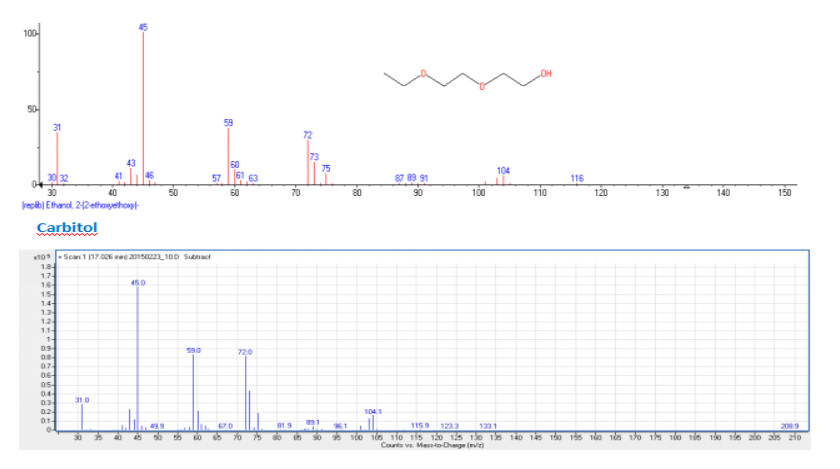840x469 pixels.
Task: Click the 104.1 peak in the scan spectrum
Action: [373, 422]
